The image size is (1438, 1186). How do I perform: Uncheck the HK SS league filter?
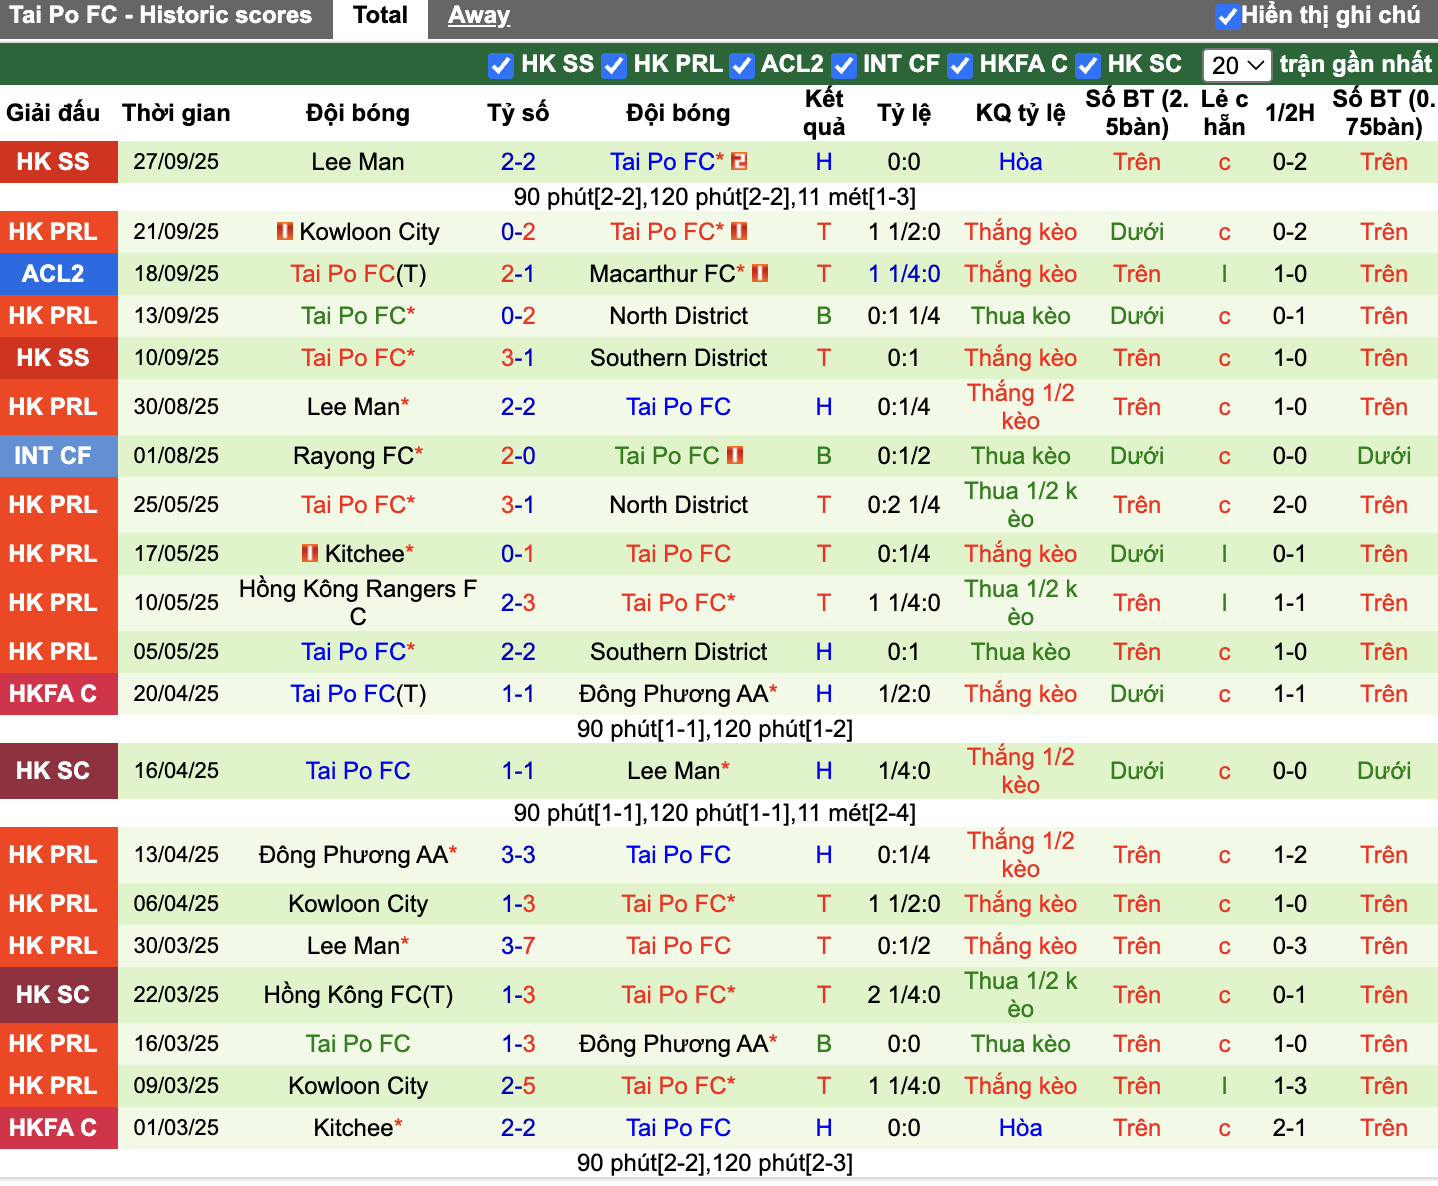[x=501, y=66]
